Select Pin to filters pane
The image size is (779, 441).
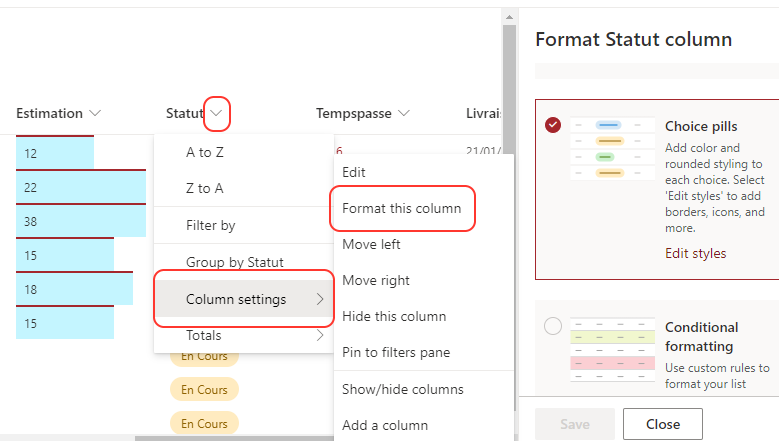(396, 352)
